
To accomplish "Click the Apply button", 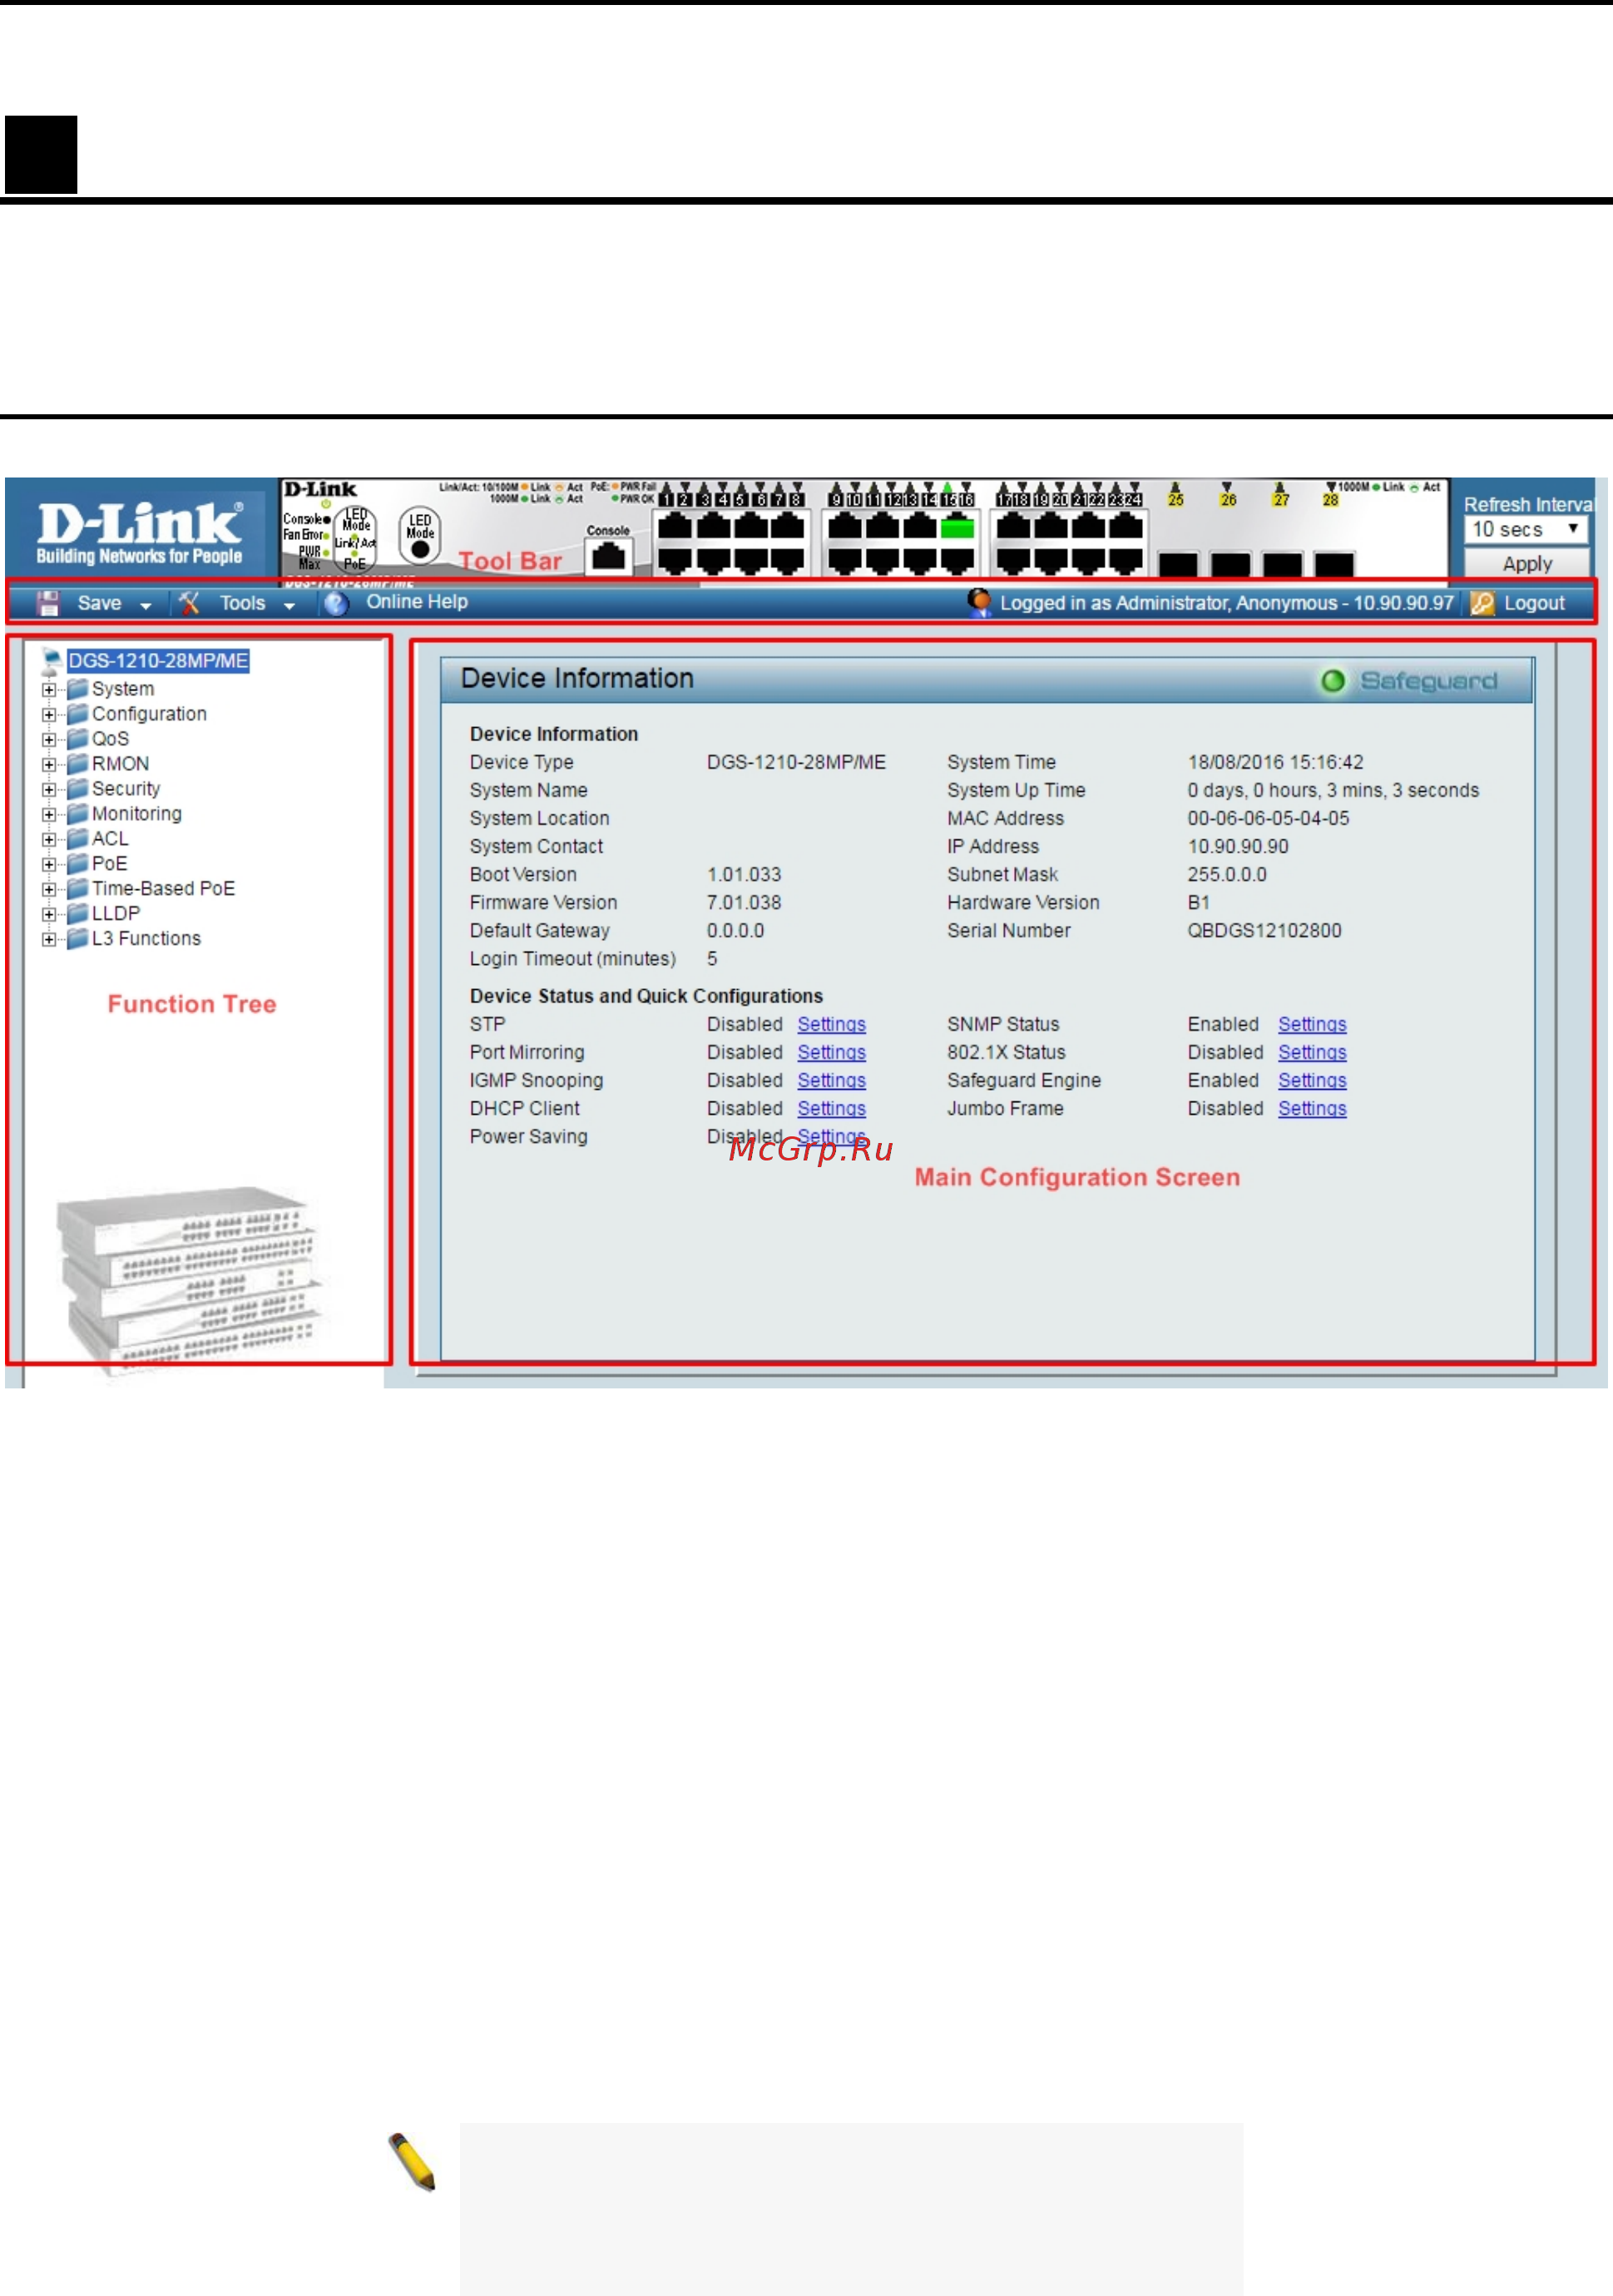I will (x=1527, y=564).
